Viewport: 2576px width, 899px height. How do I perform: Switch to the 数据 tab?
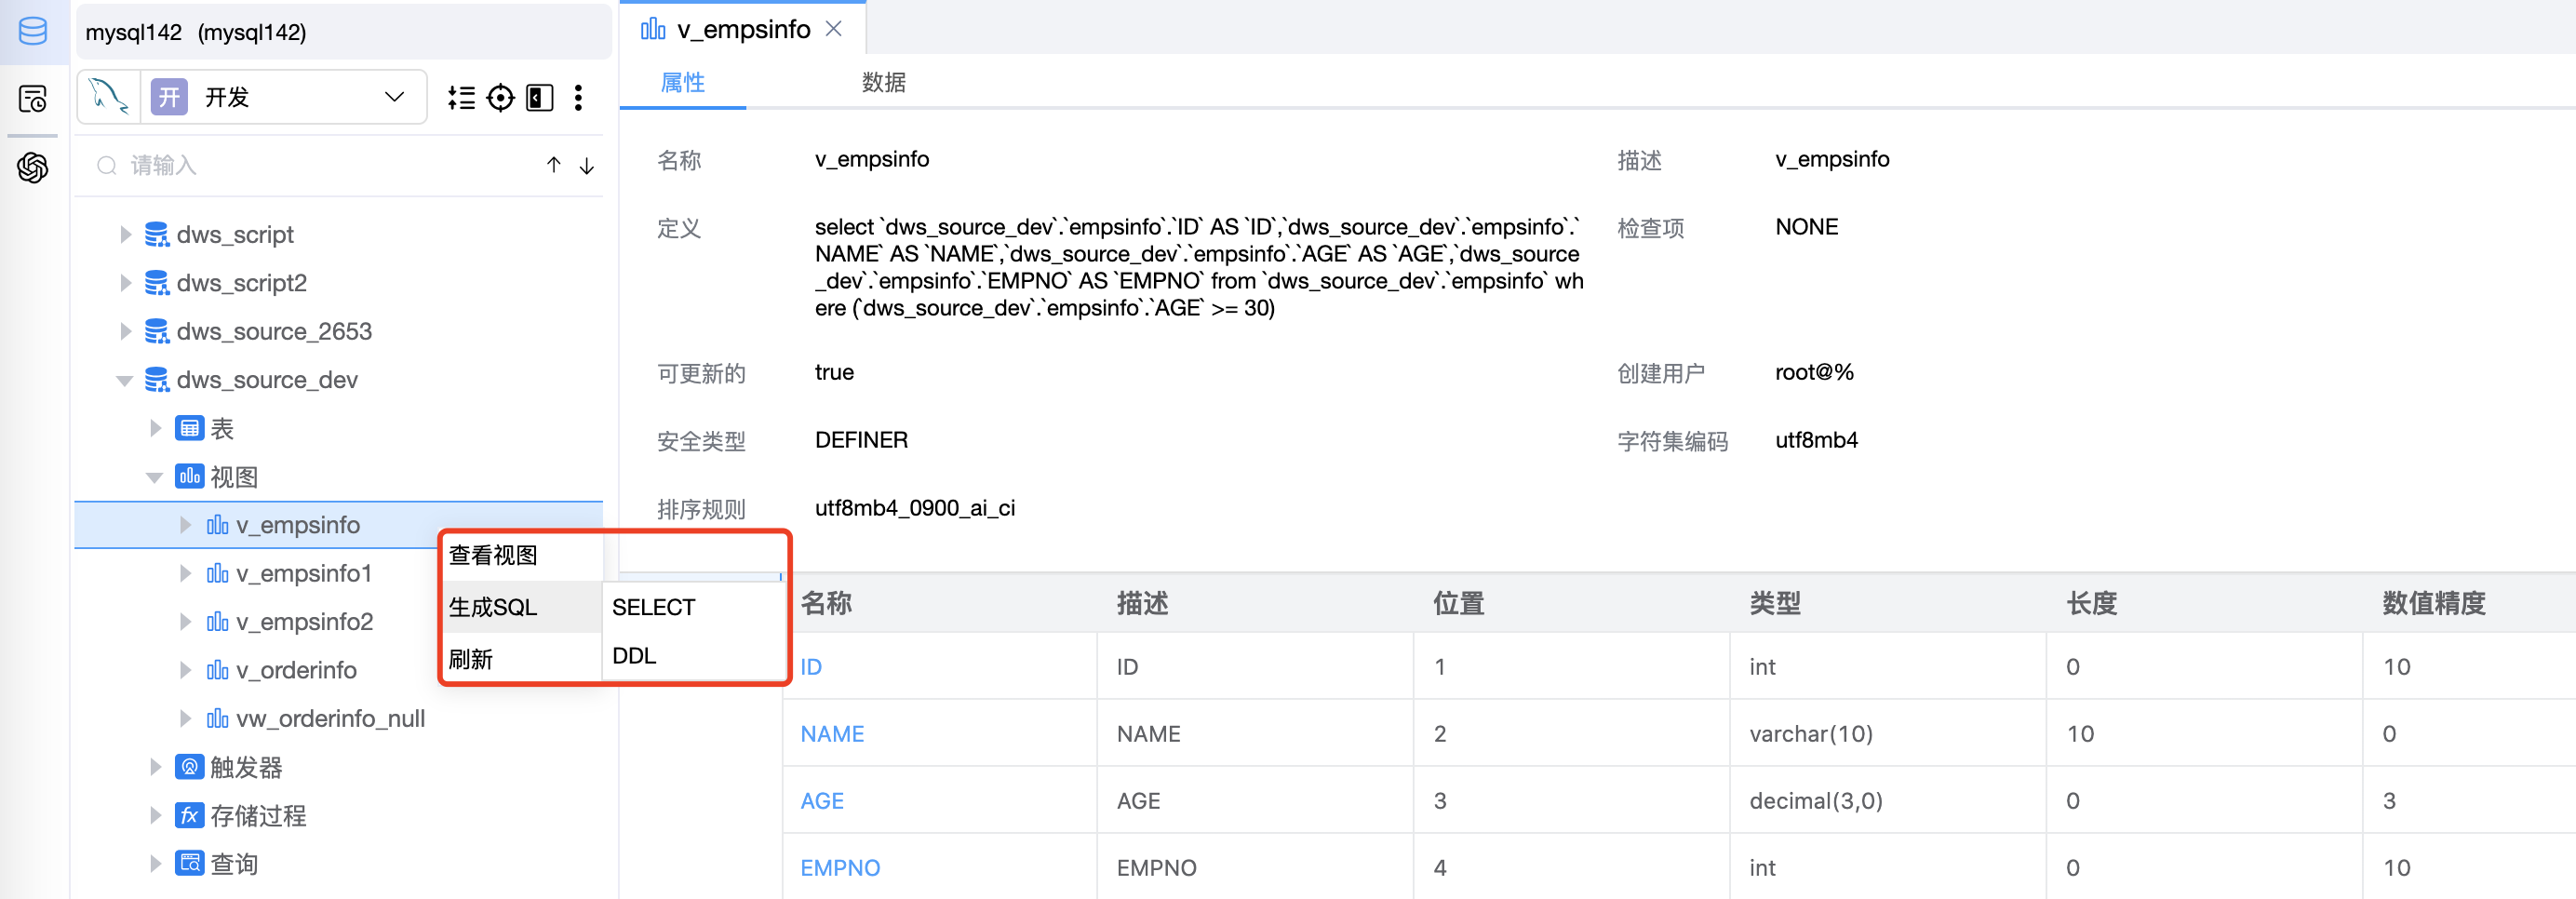point(883,82)
